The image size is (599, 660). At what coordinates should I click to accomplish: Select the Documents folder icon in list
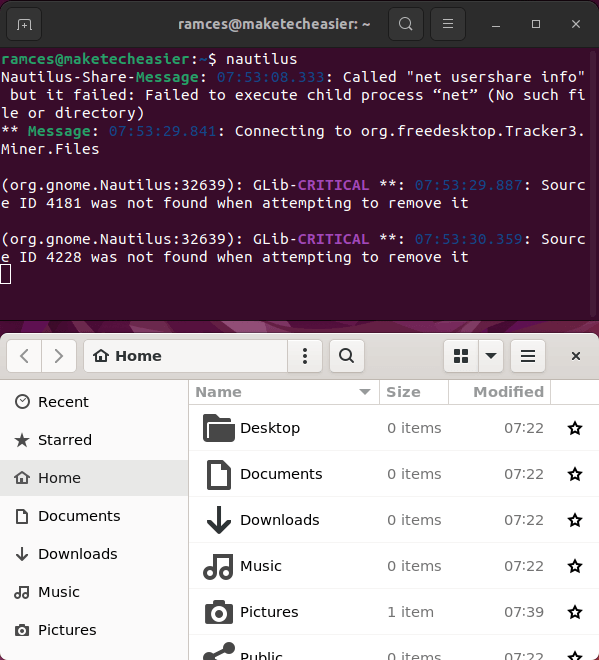[218, 474]
